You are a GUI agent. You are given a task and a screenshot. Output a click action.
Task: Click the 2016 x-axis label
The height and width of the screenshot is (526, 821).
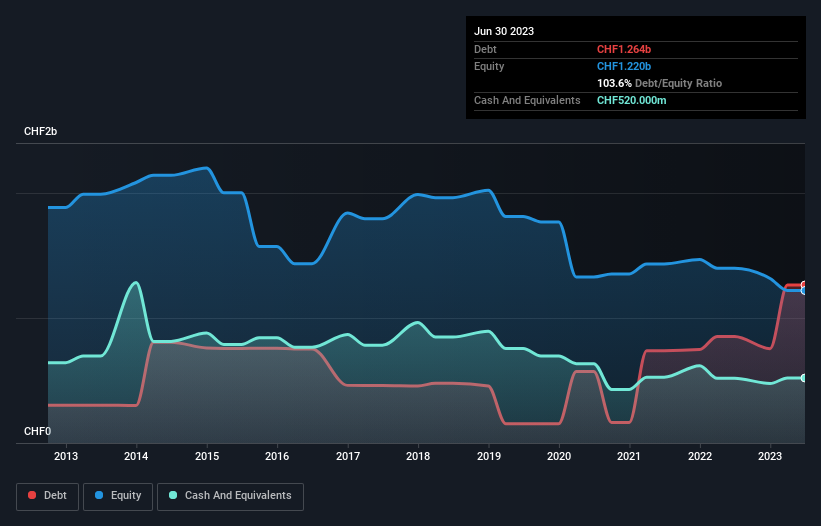point(277,456)
